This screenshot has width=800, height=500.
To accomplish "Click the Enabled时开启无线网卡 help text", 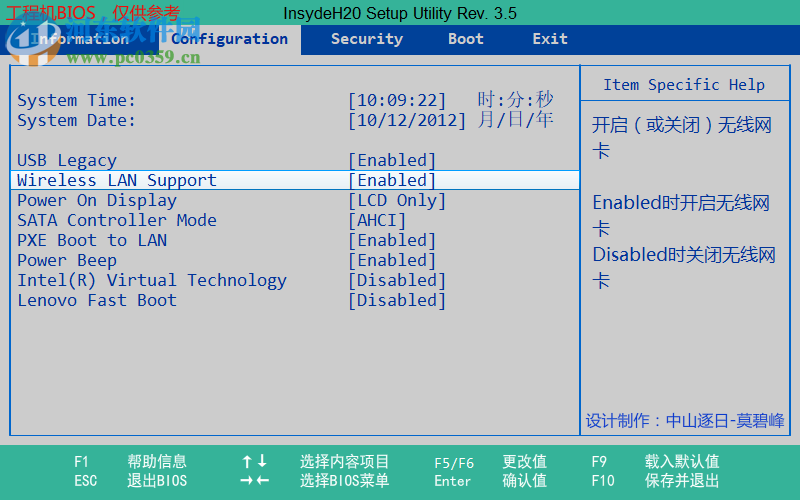I will point(682,216).
